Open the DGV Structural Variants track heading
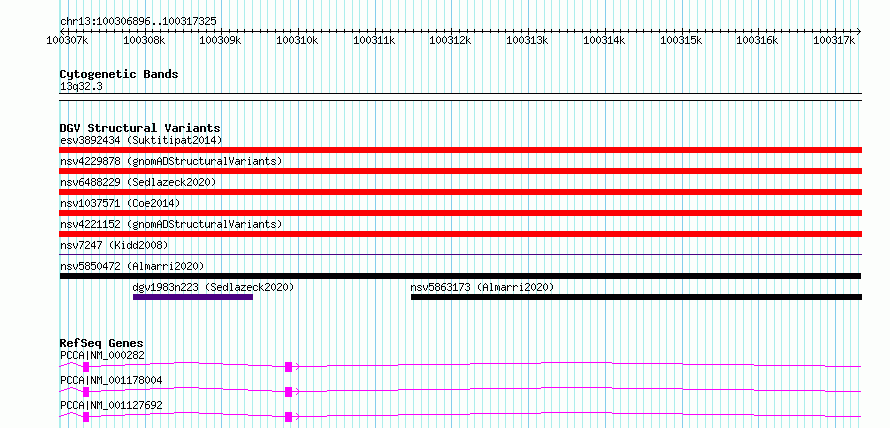890x428 pixels. (140, 128)
